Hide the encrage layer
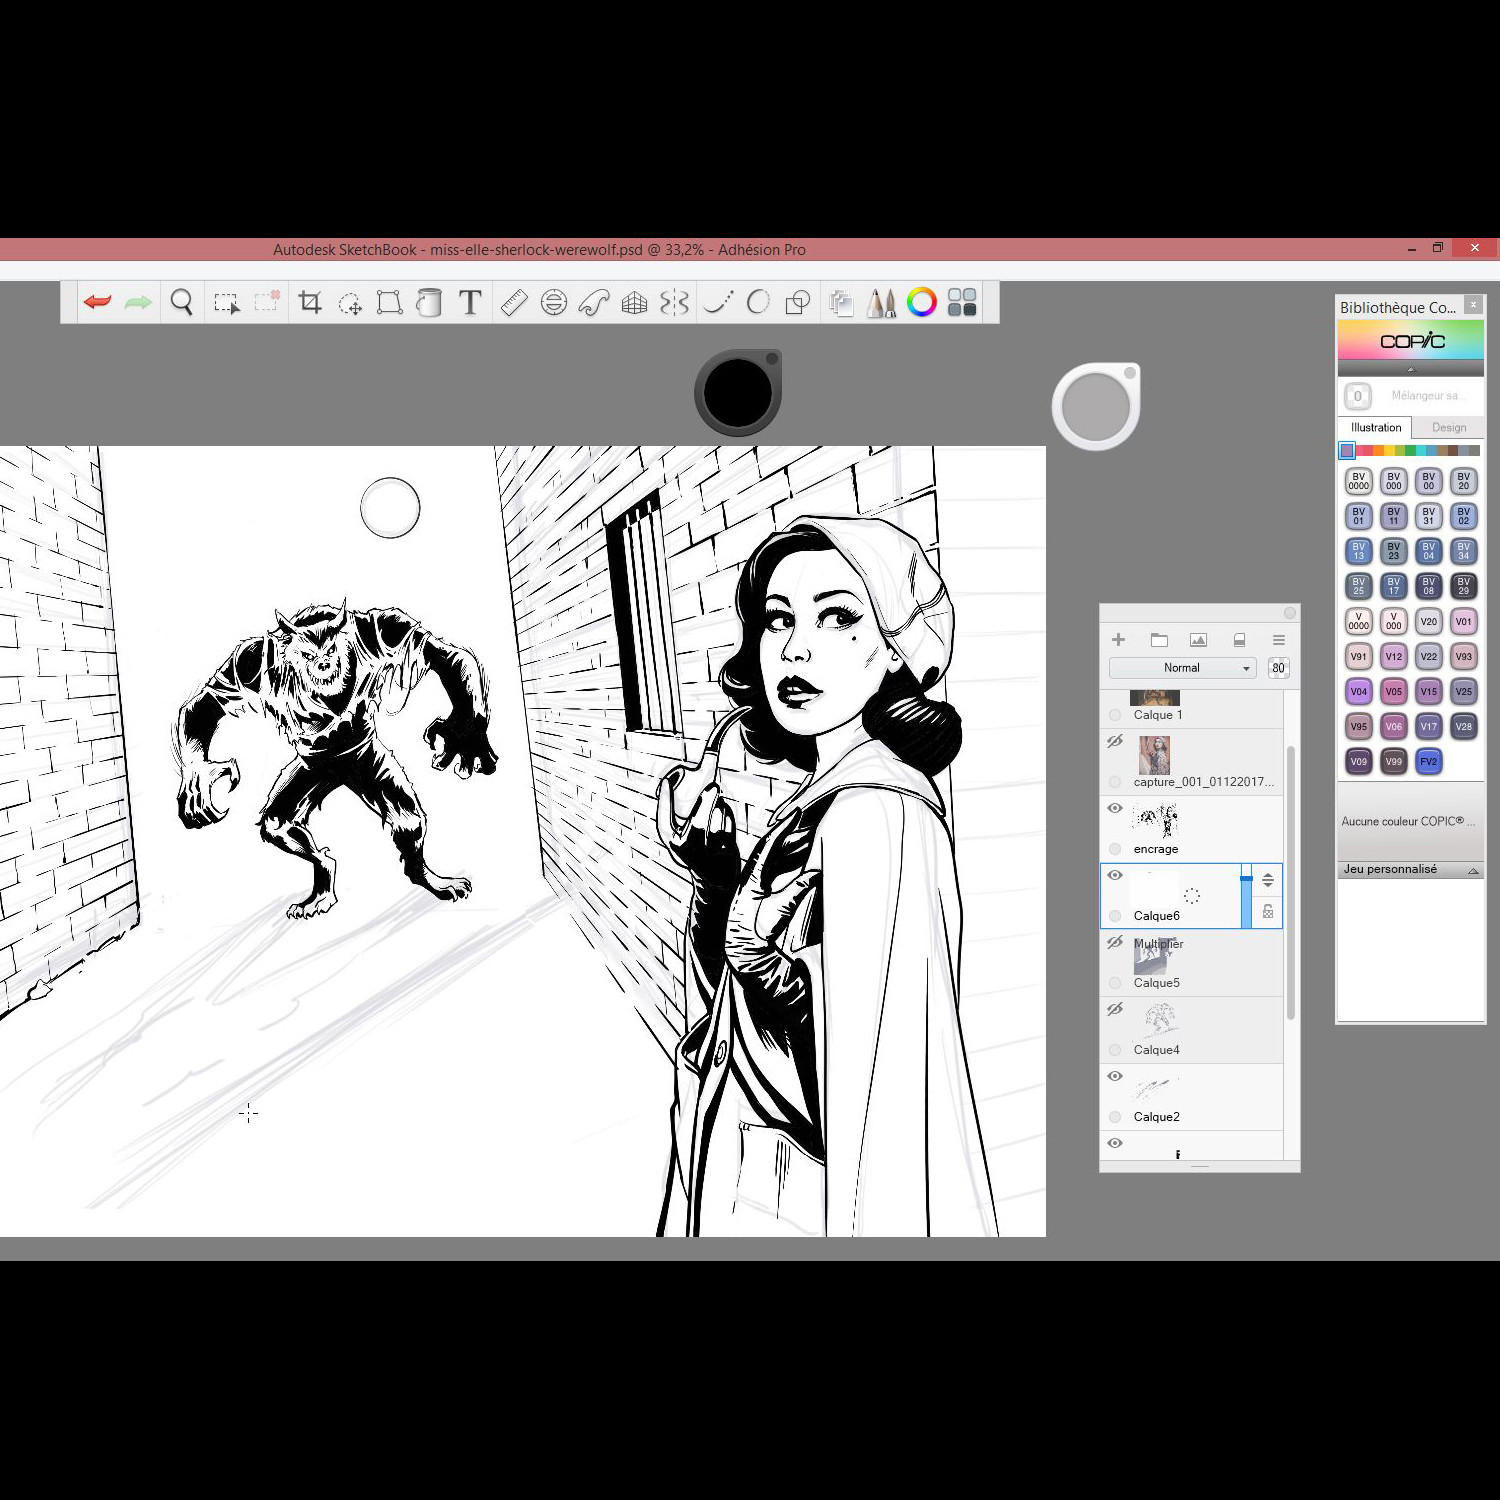 coord(1115,808)
